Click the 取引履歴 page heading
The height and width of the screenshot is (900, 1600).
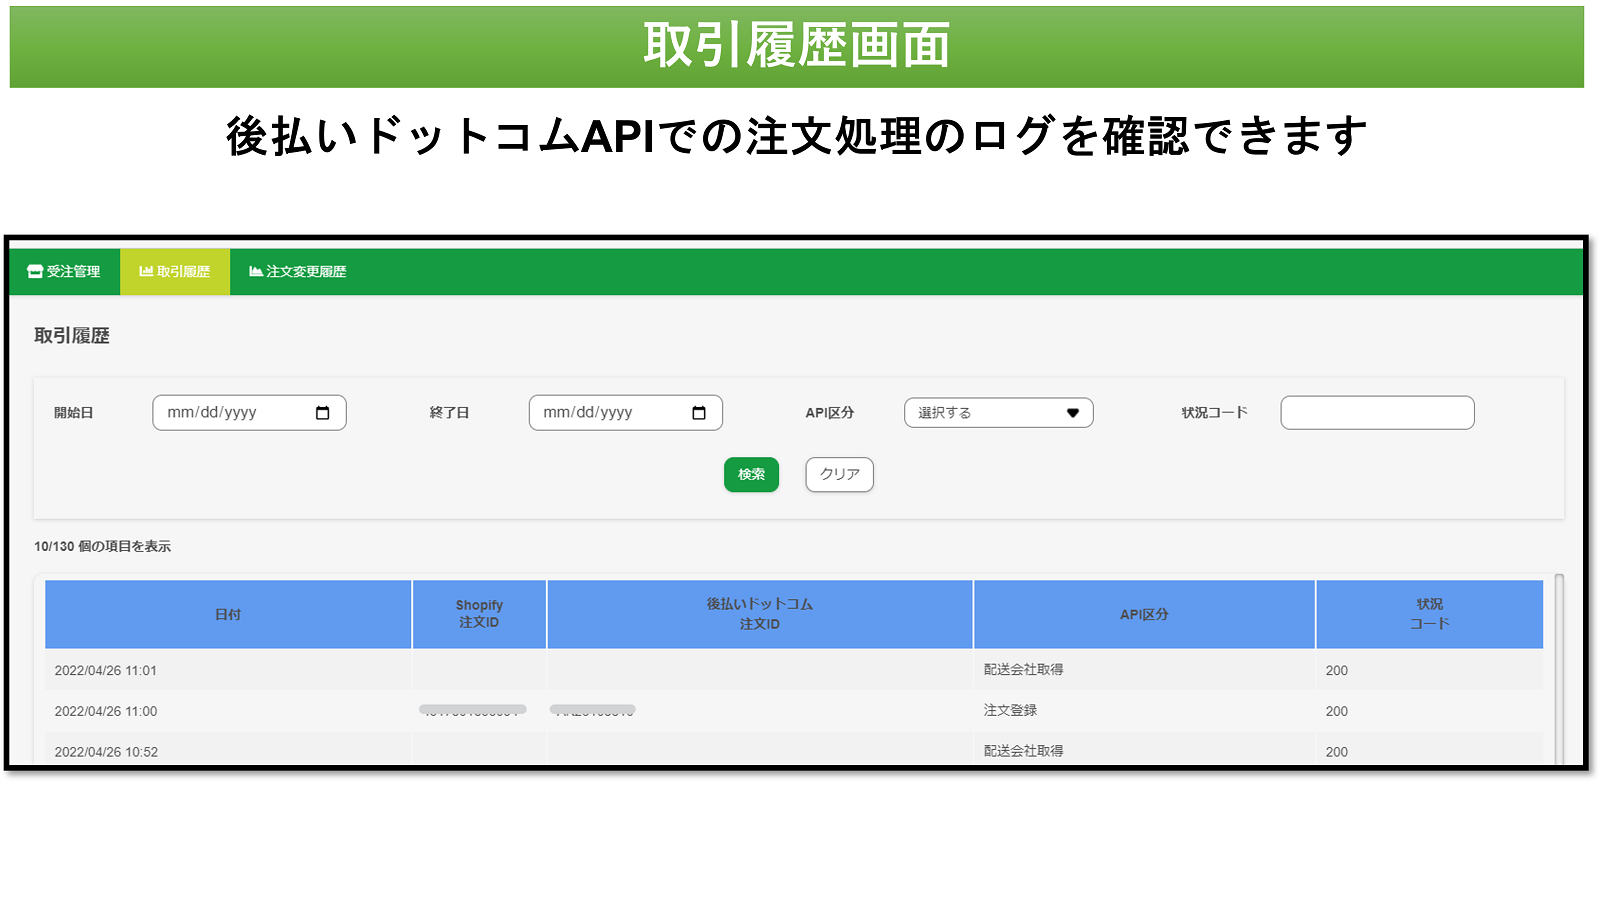pyautogui.click(x=72, y=336)
